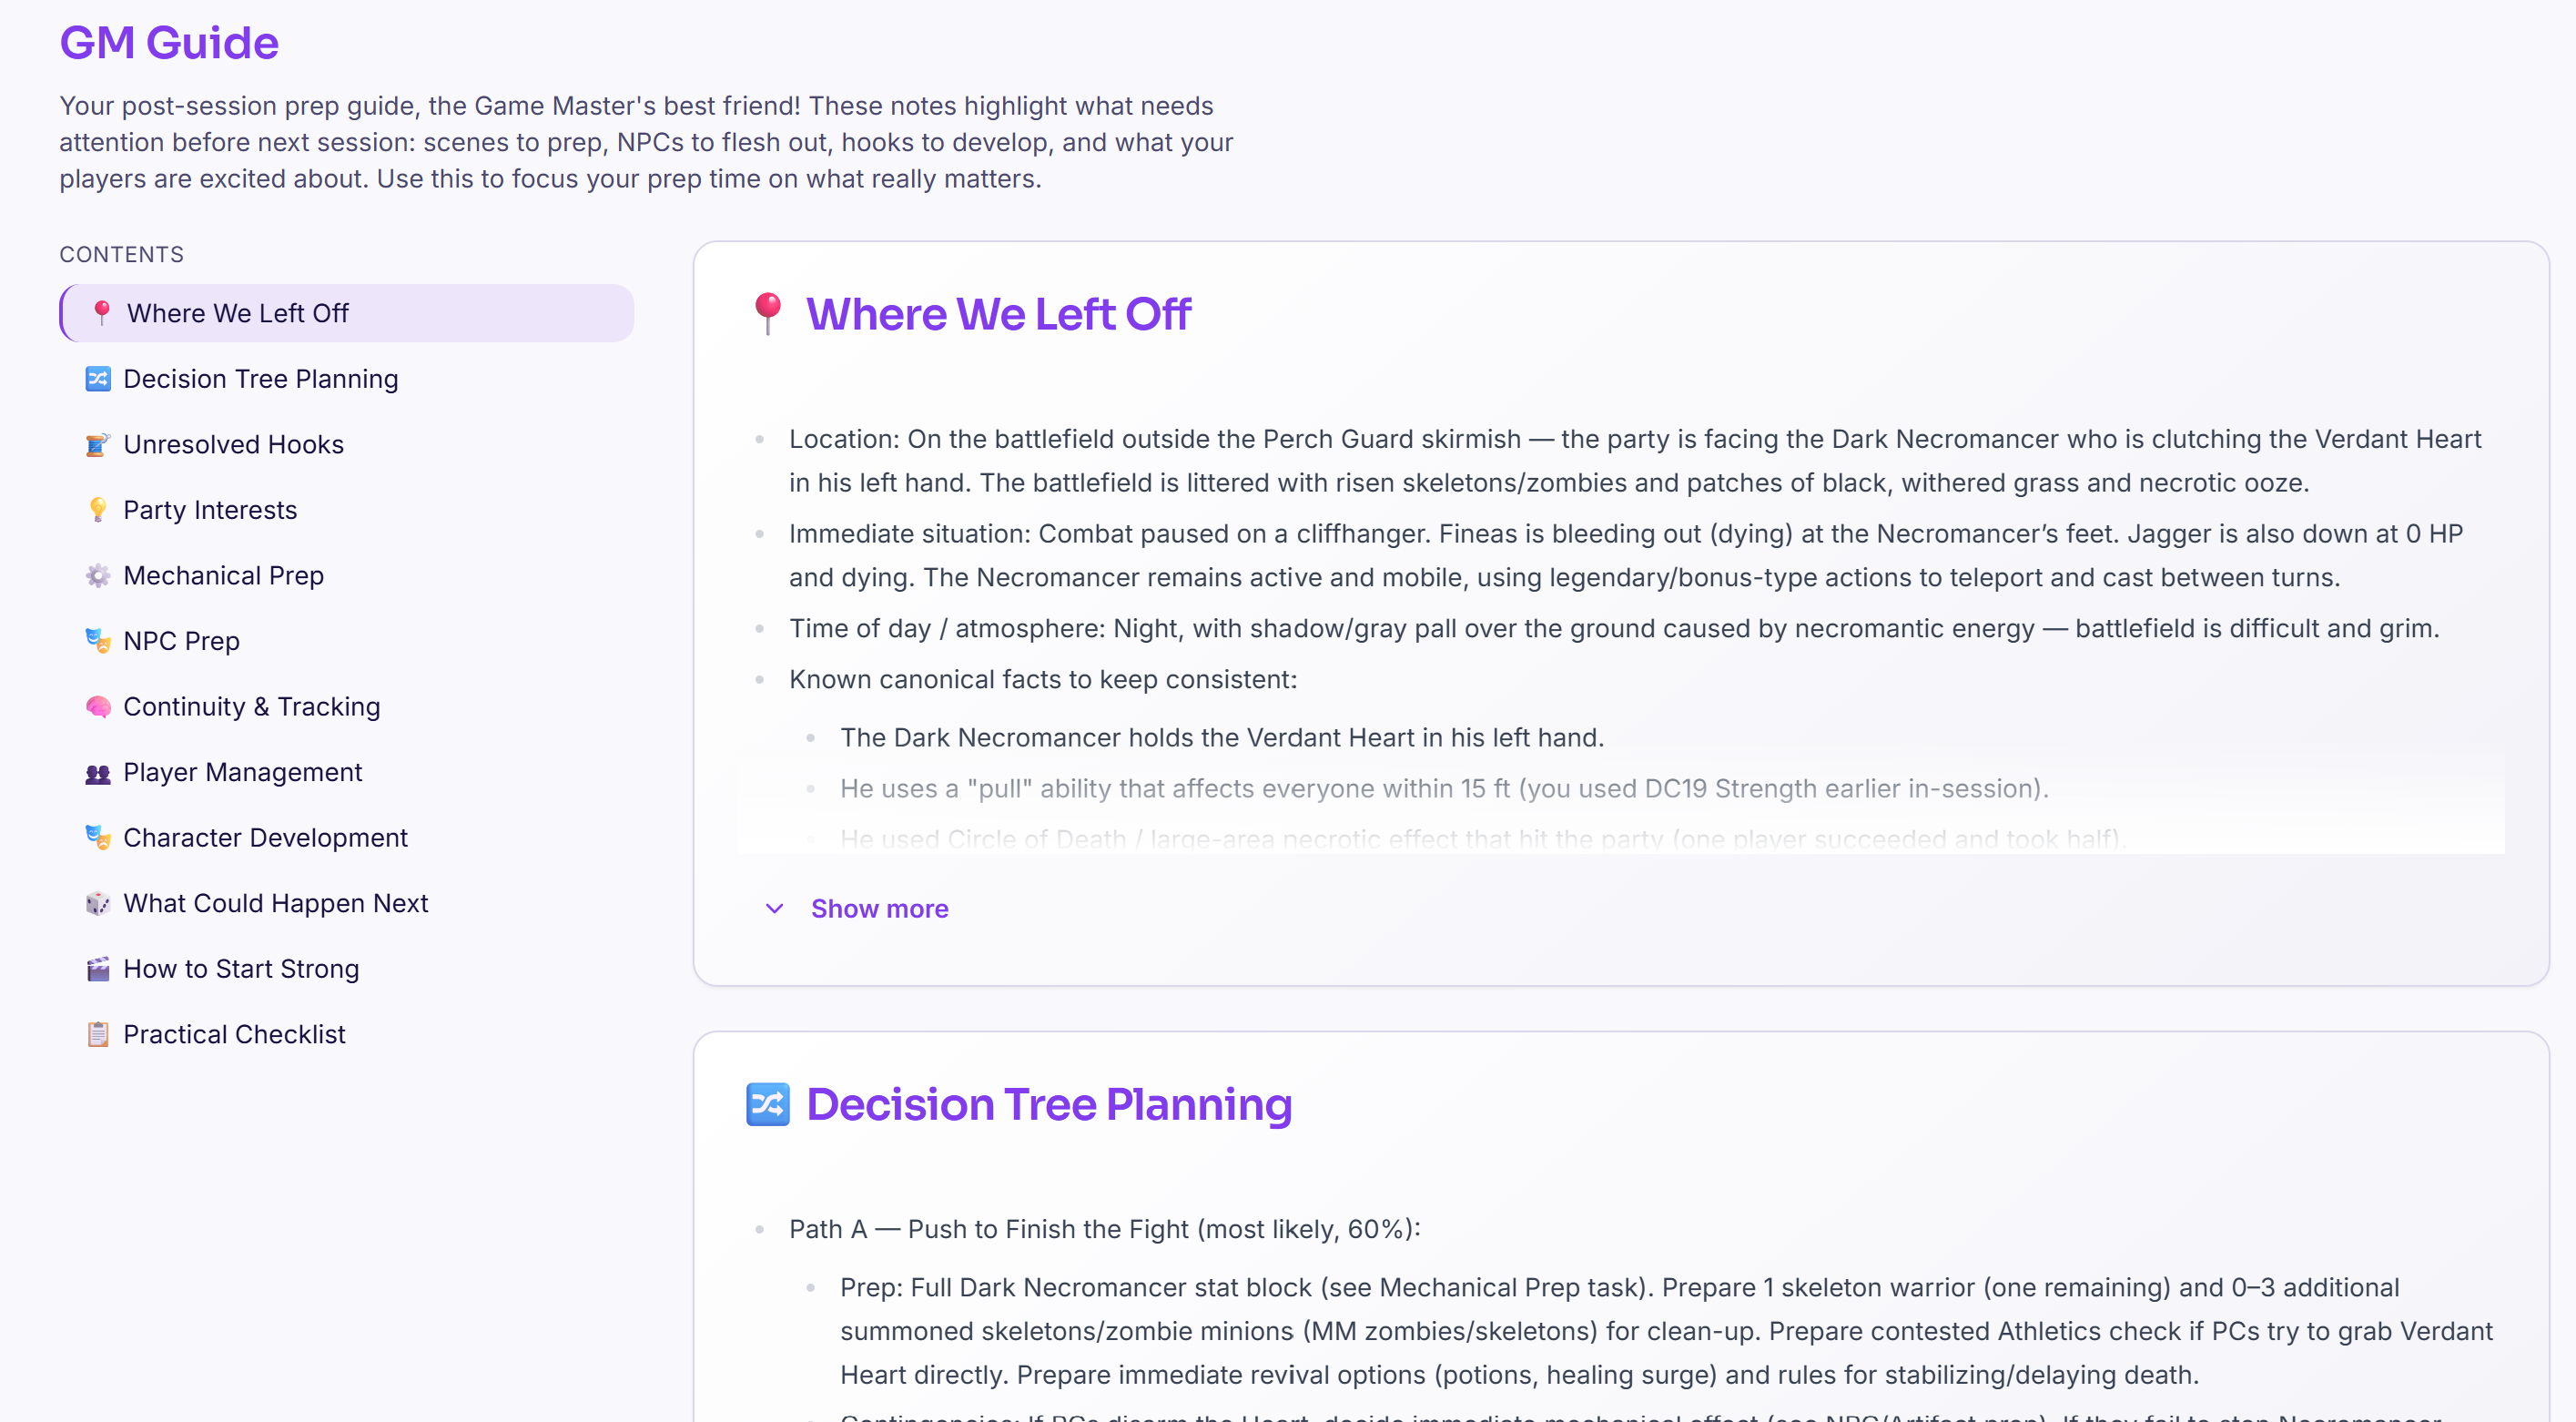Click the thread spool icon for Unresolved Hooks
Screen dimensions: 2576x1422
pos(98,444)
